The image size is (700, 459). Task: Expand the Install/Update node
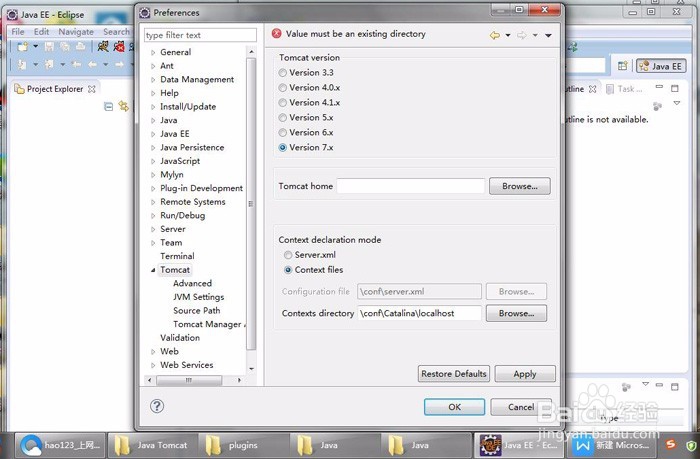[x=153, y=107]
